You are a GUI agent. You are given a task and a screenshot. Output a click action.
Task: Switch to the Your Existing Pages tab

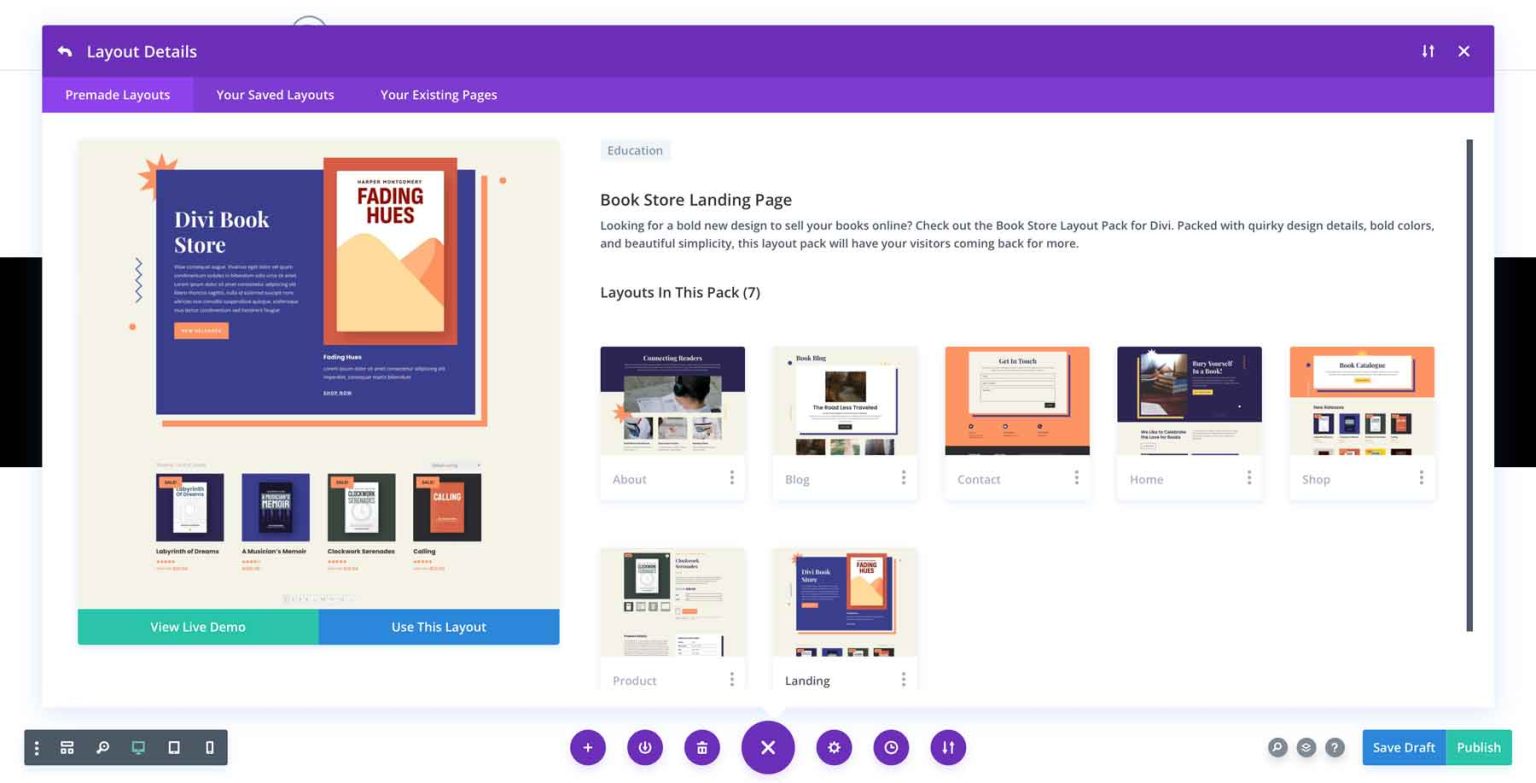click(438, 94)
